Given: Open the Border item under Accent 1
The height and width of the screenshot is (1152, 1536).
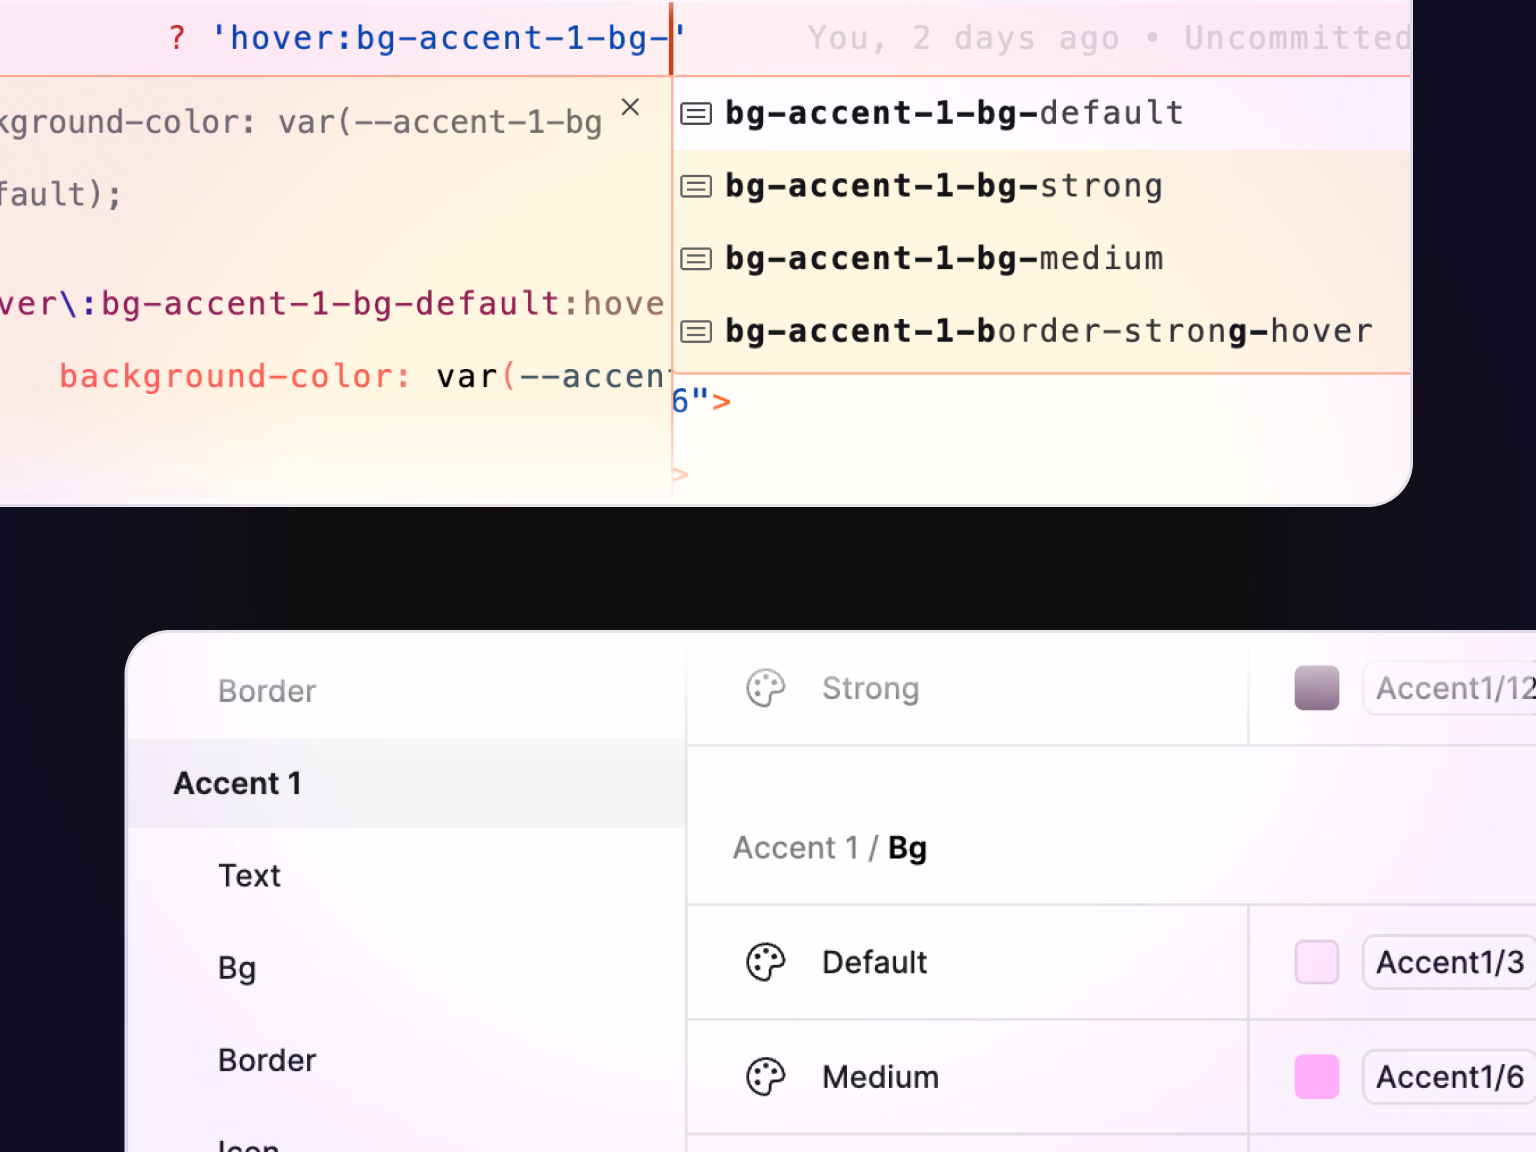Looking at the screenshot, I should tap(267, 1060).
